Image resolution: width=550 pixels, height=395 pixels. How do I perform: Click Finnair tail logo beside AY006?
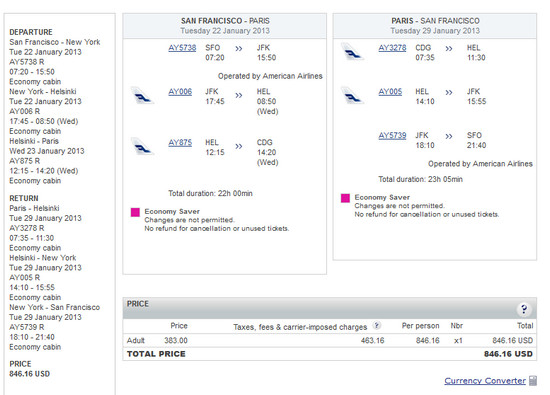pos(142,95)
